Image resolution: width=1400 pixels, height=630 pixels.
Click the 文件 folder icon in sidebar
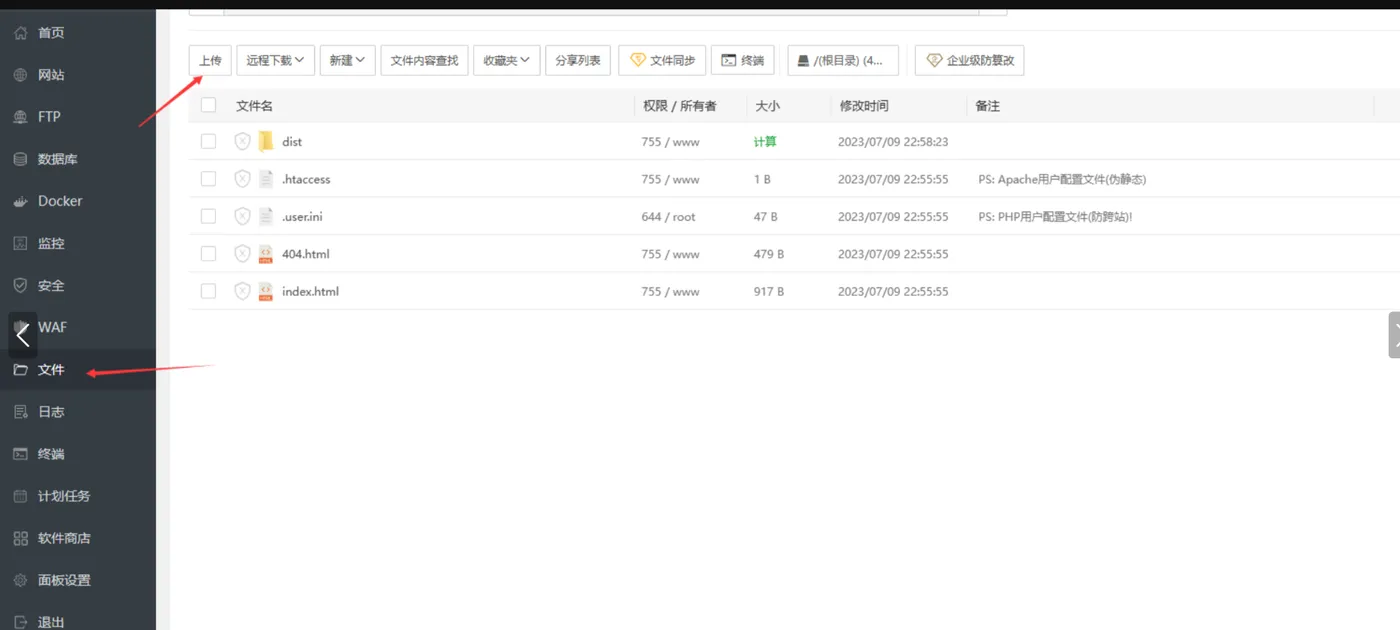click(x=21, y=370)
